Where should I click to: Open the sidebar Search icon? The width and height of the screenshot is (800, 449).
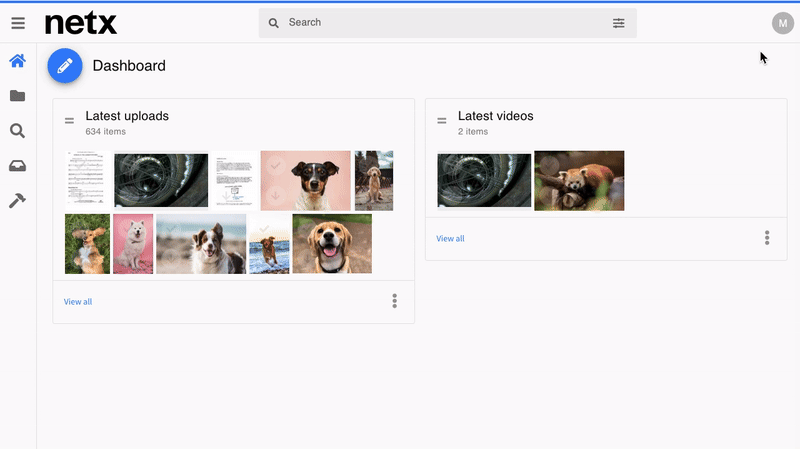(17, 131)
